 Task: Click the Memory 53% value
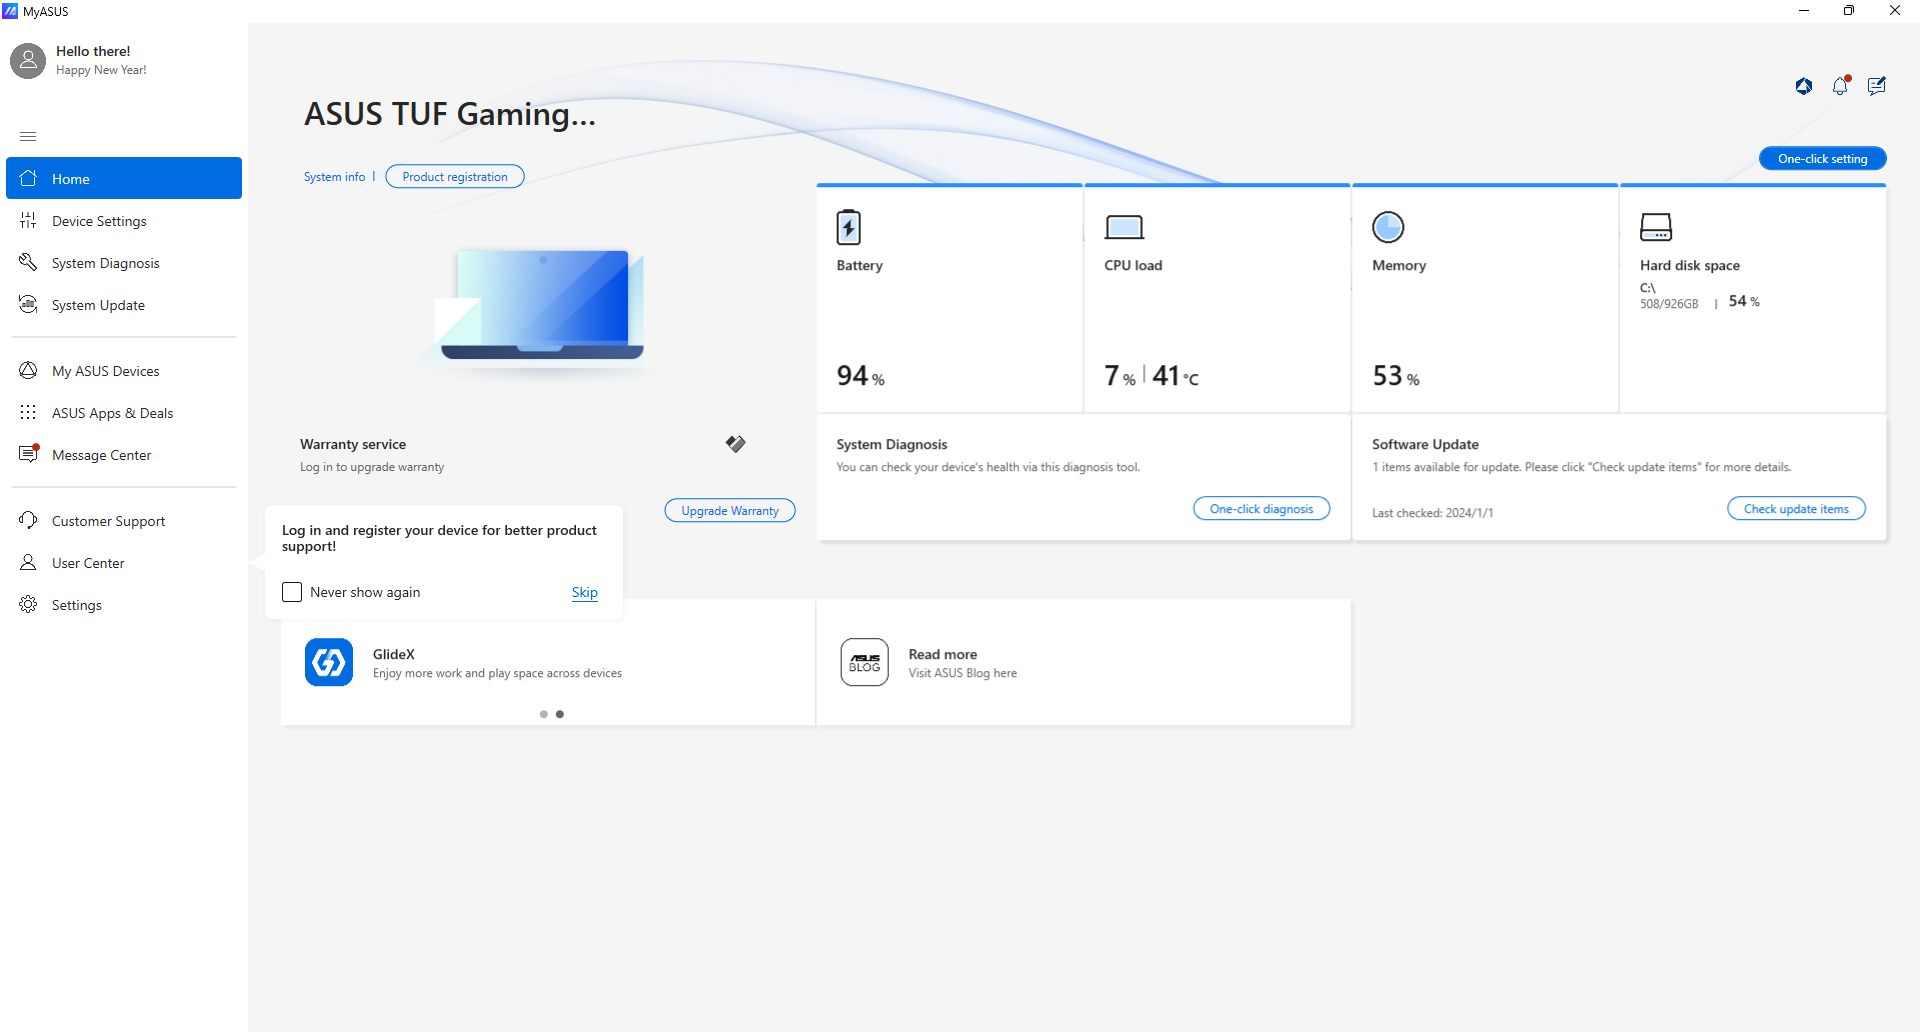coord(1396,375)
